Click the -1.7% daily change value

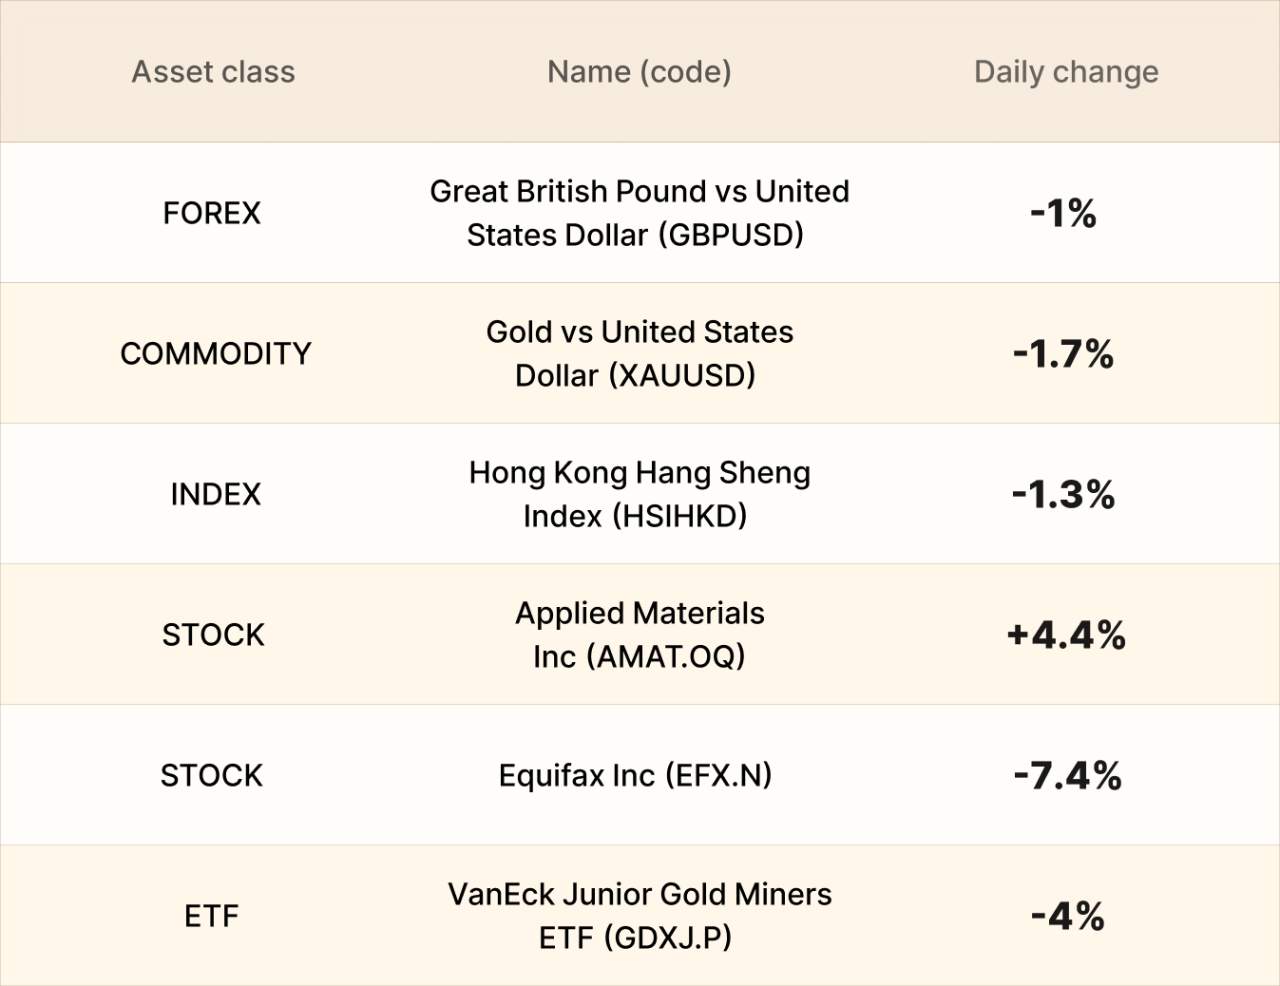[x=1063, y=354]
